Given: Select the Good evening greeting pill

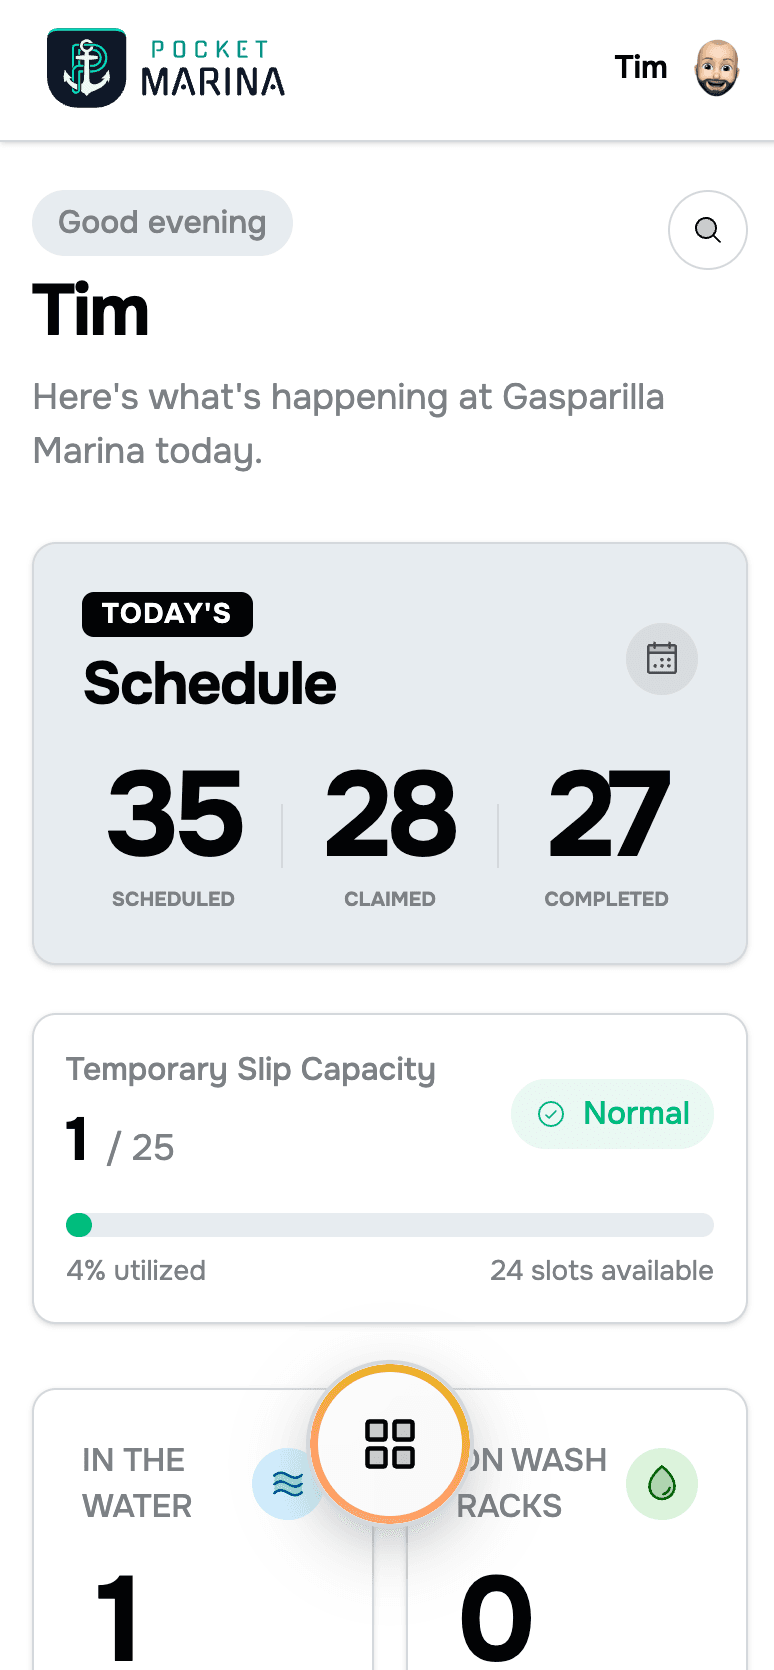Looking at the screenshot, I should (161, 222).
